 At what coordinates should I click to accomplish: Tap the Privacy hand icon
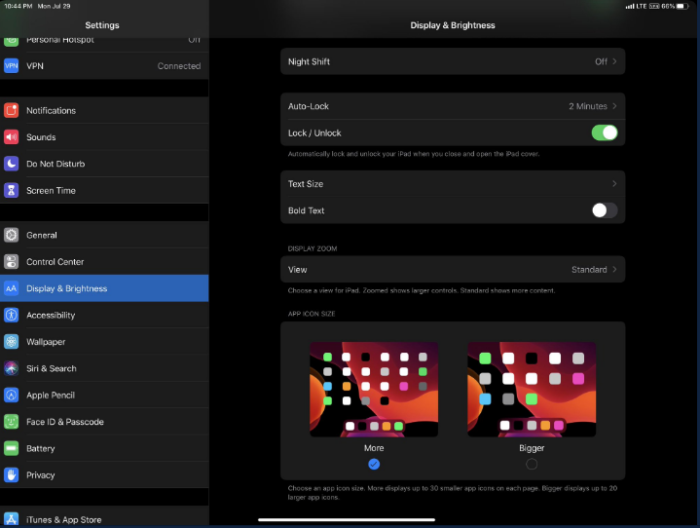pyautogui.click(x=11, y=475)
